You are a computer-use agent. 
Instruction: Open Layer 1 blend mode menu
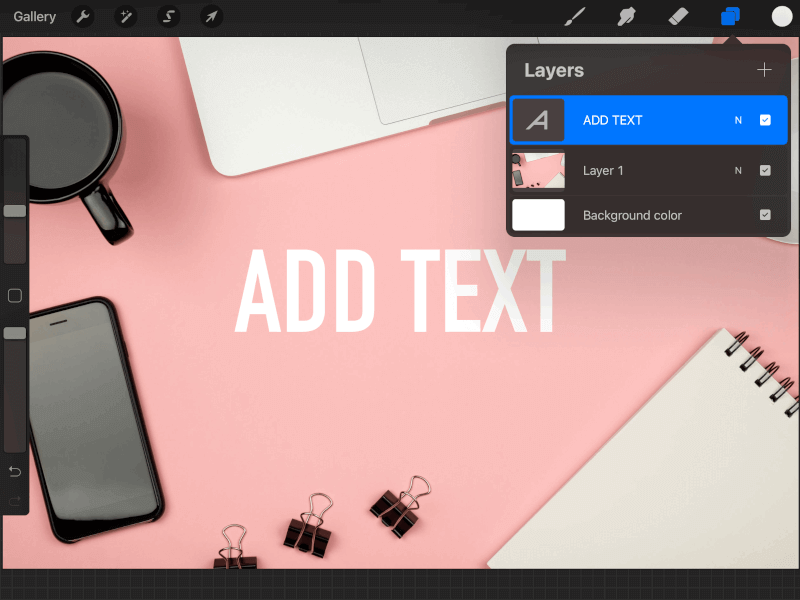(x=738, y=171)
